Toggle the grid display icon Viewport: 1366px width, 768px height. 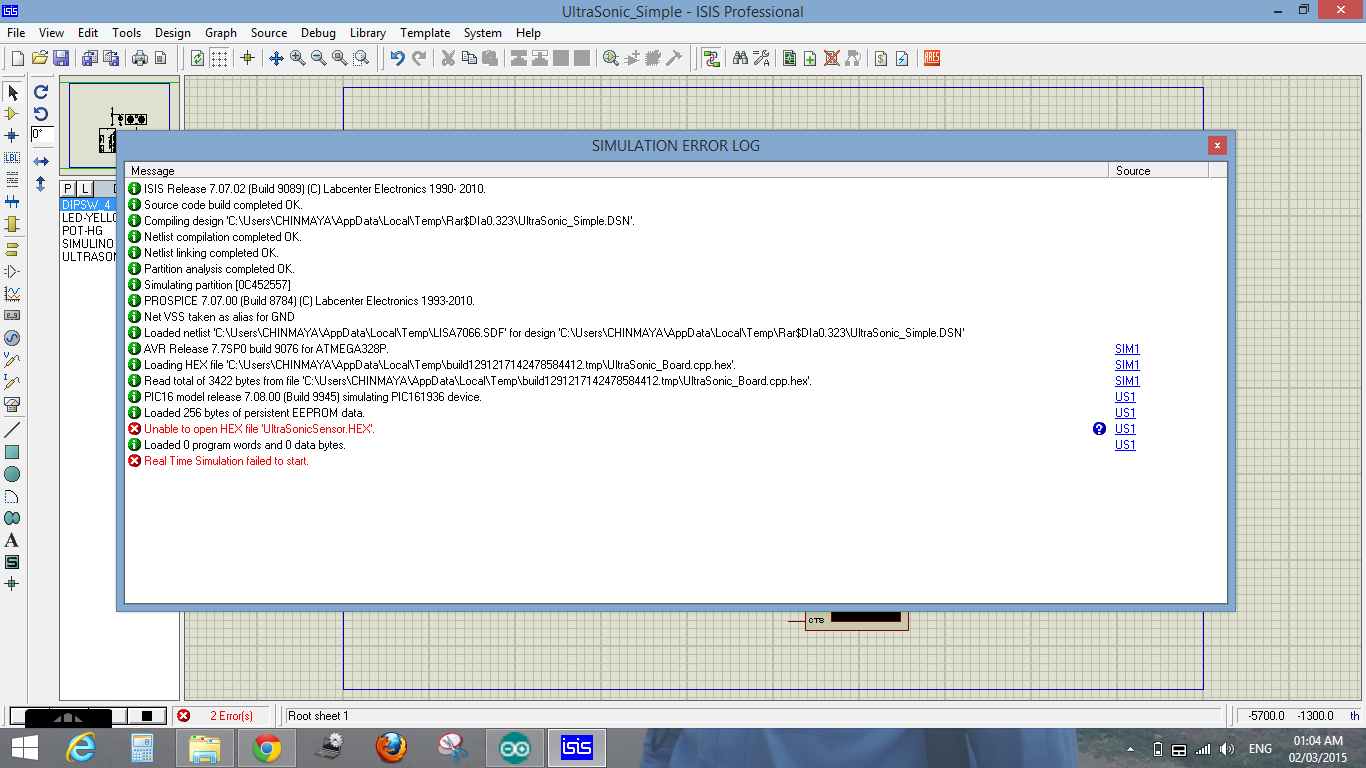pos(219,59)
